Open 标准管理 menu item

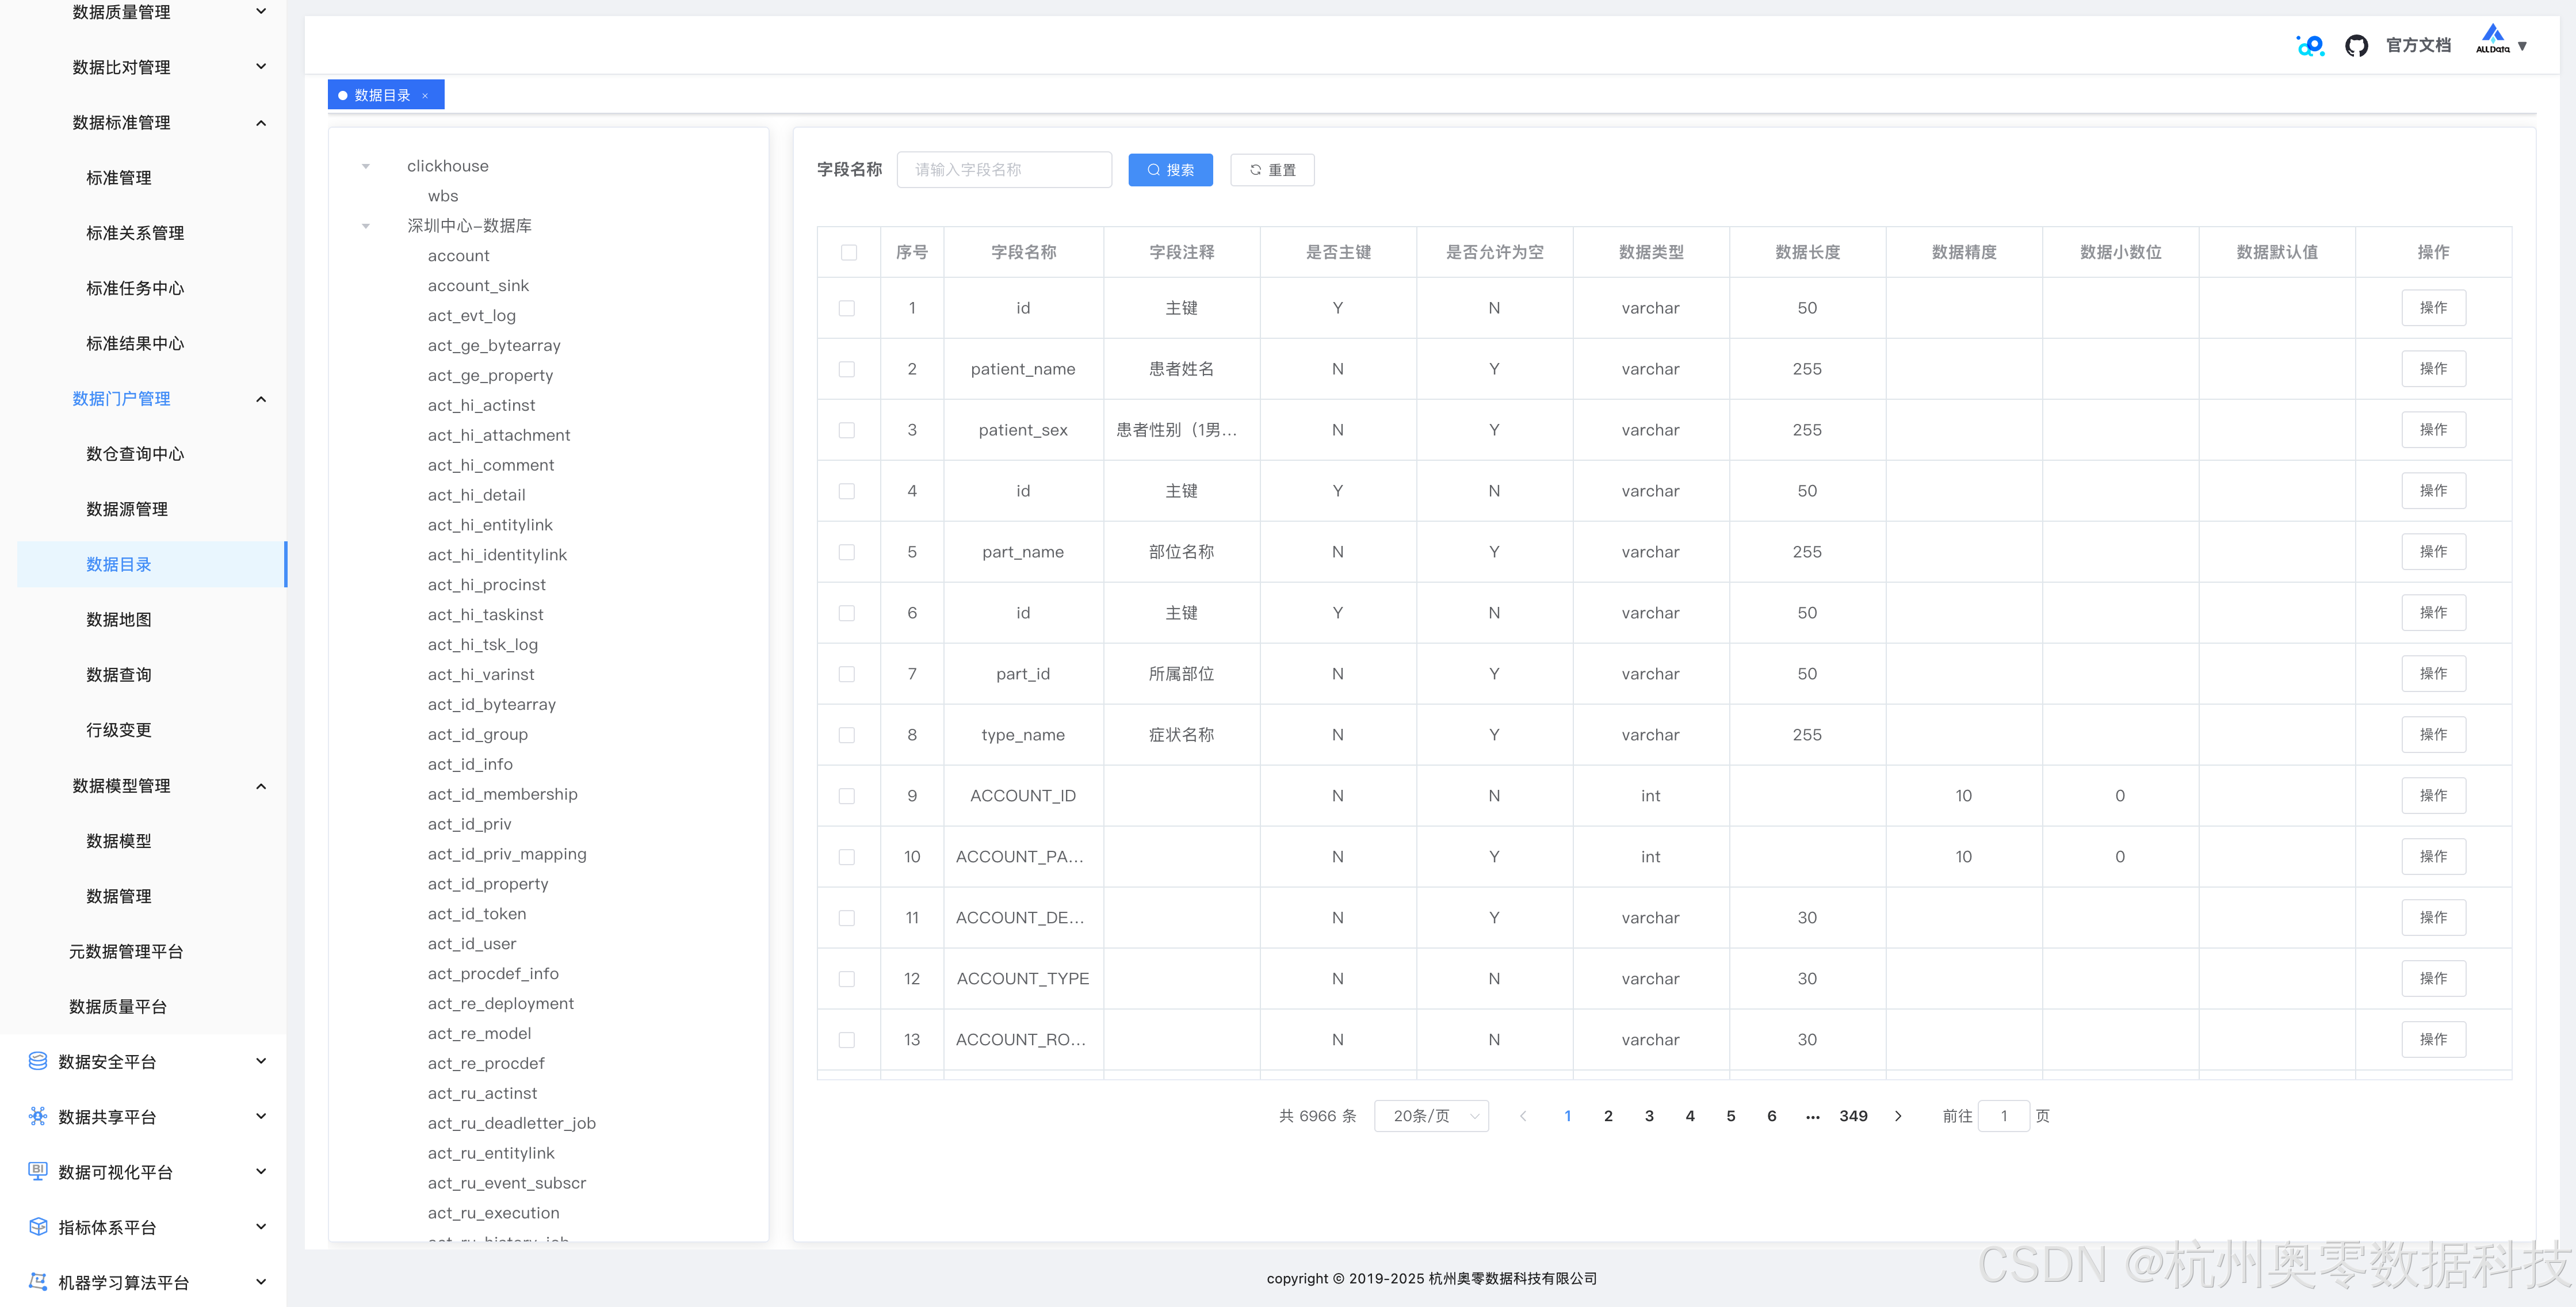[x=119, y=178]
